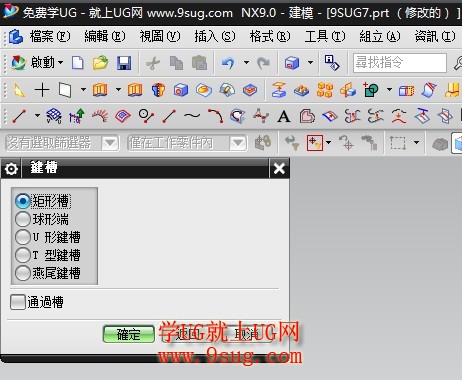Screen dimensions: 462x380
Task: Click the pattern feature grid icon
Action: point(325,90)
